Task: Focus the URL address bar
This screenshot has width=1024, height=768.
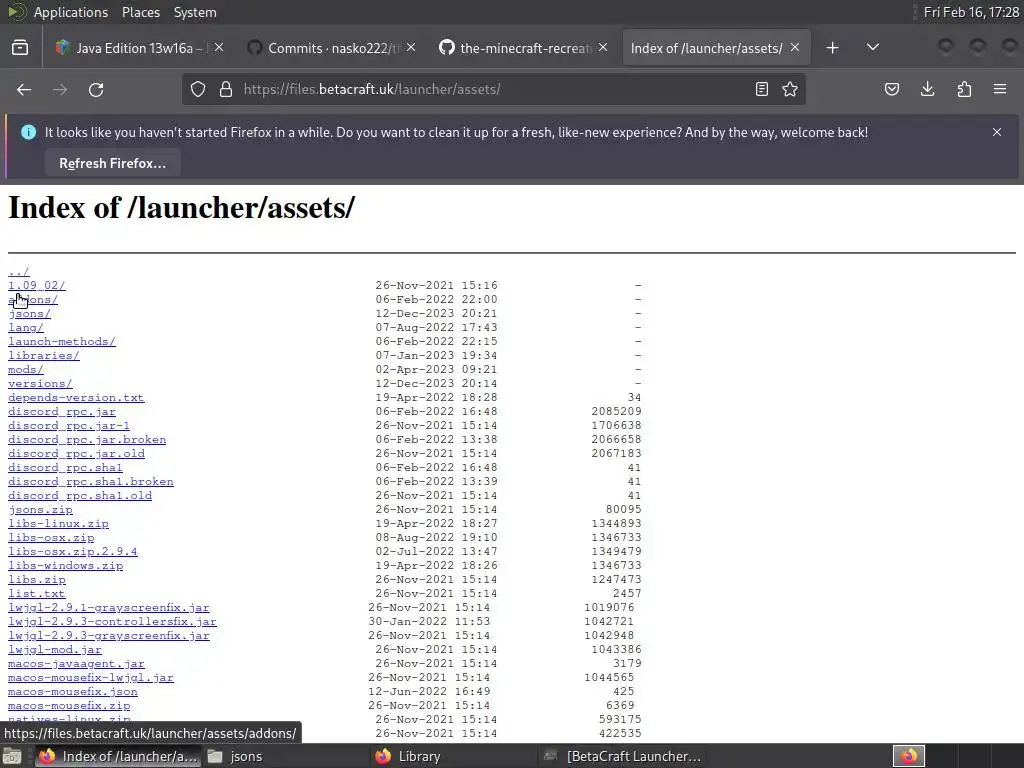Action: click(496, 89)
